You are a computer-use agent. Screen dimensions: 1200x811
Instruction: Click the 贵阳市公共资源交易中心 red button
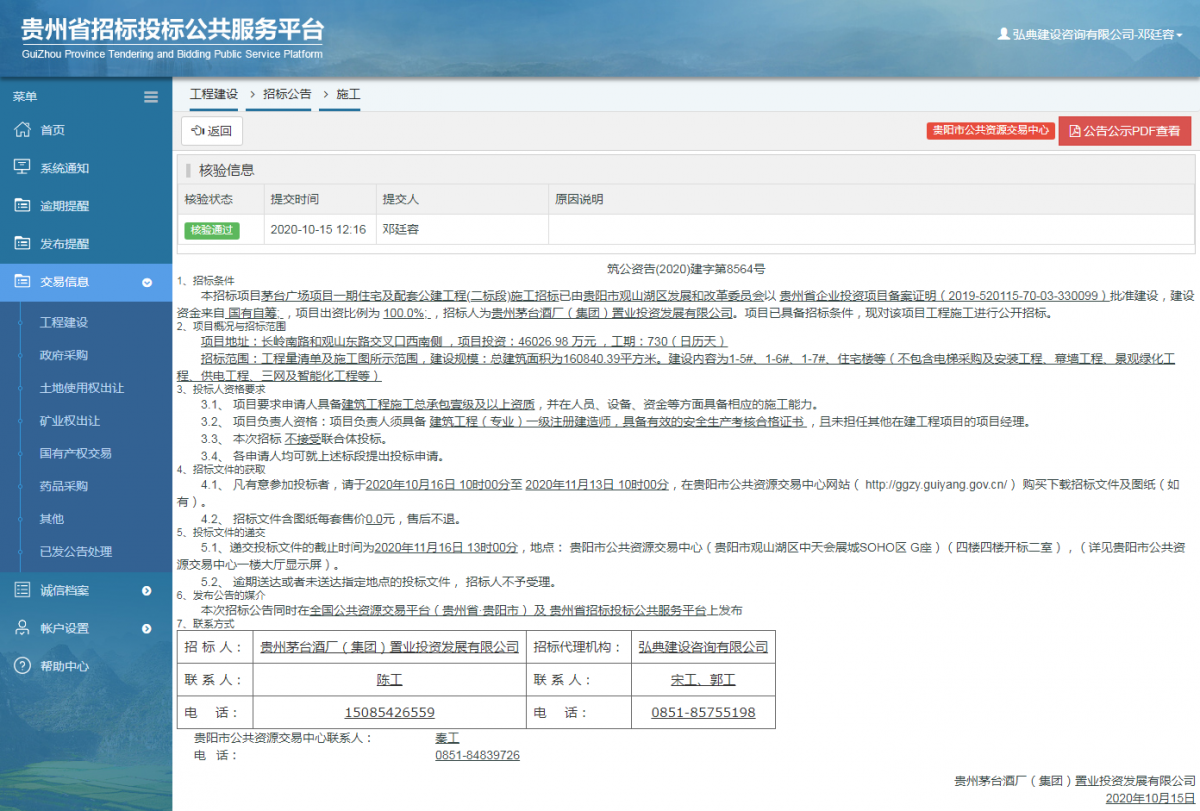click(x=990, y=130)
